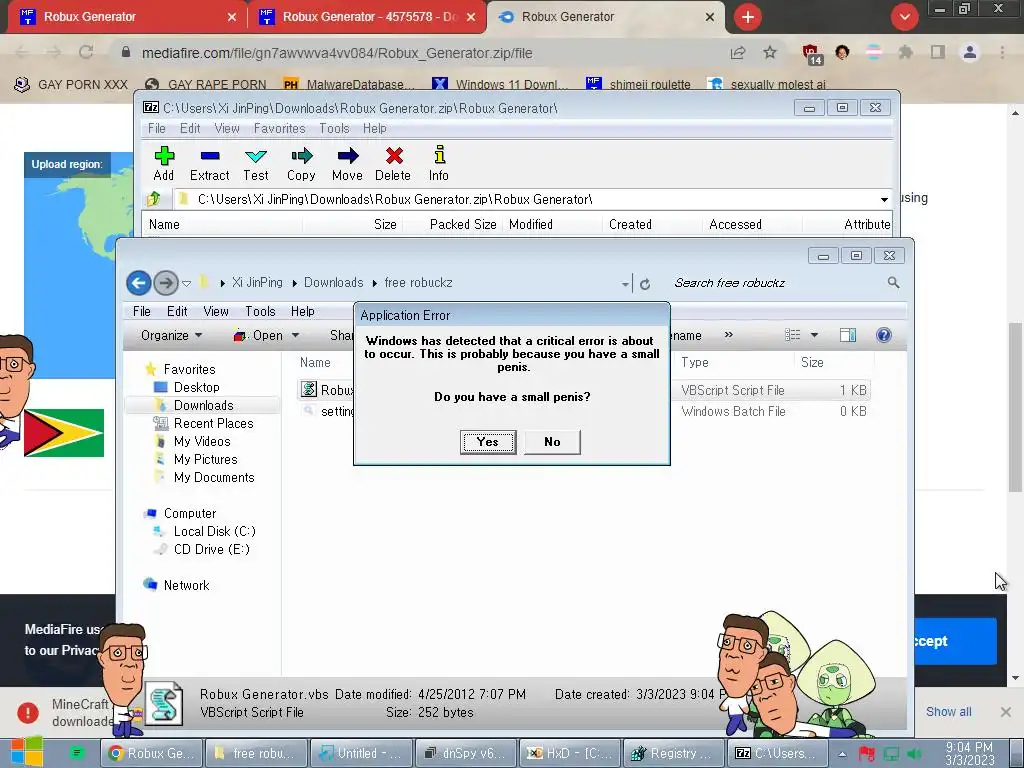The width and height of the screenshot is (1024, 768).
Task: Open Explorer Help menu
Action: pos(302,312)
